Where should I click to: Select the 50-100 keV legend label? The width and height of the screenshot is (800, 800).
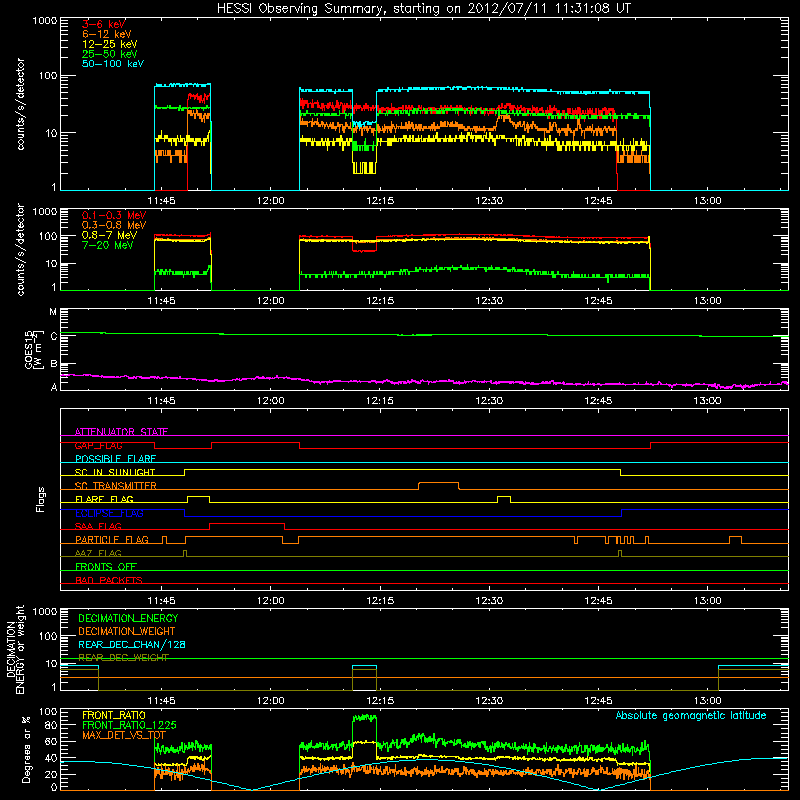click(112, 64)
